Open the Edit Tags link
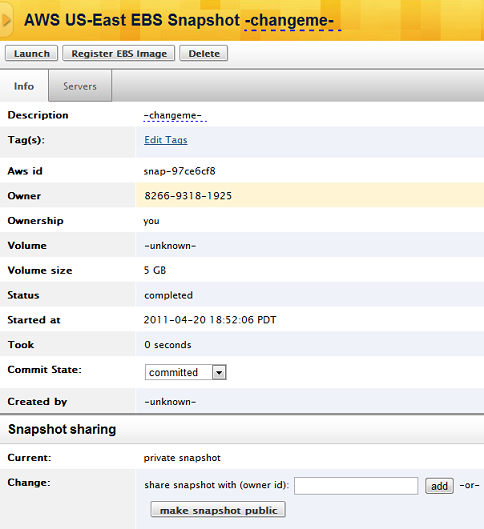The width and height of the screenshot is (484, 529). [166, 140]
